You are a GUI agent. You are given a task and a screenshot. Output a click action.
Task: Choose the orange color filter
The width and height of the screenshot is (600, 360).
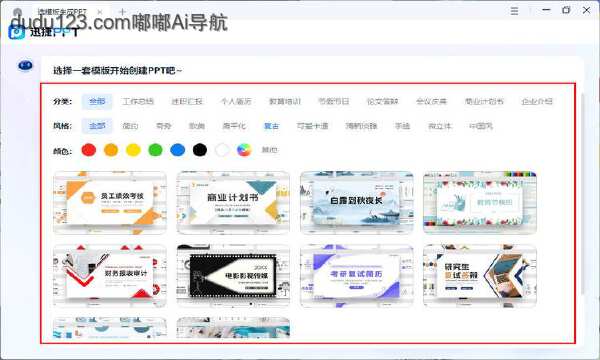(111, 150)
